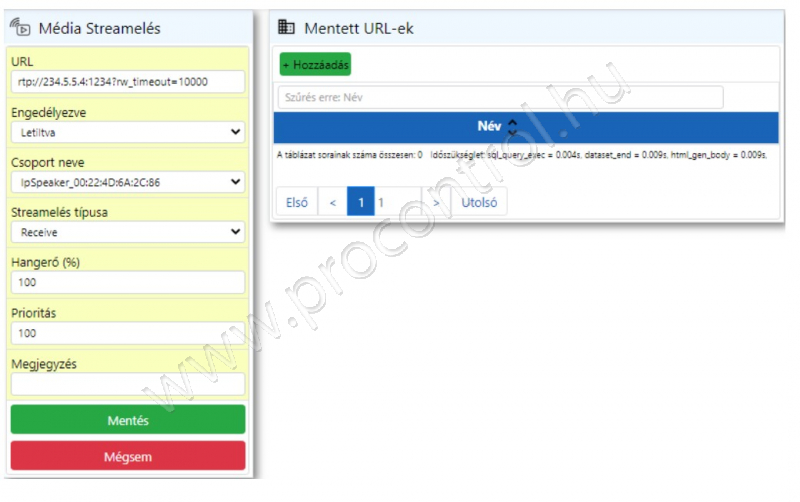Open the Streamelés típusa dropdown
Screen dimensions: 800x502
click(127, 231)
